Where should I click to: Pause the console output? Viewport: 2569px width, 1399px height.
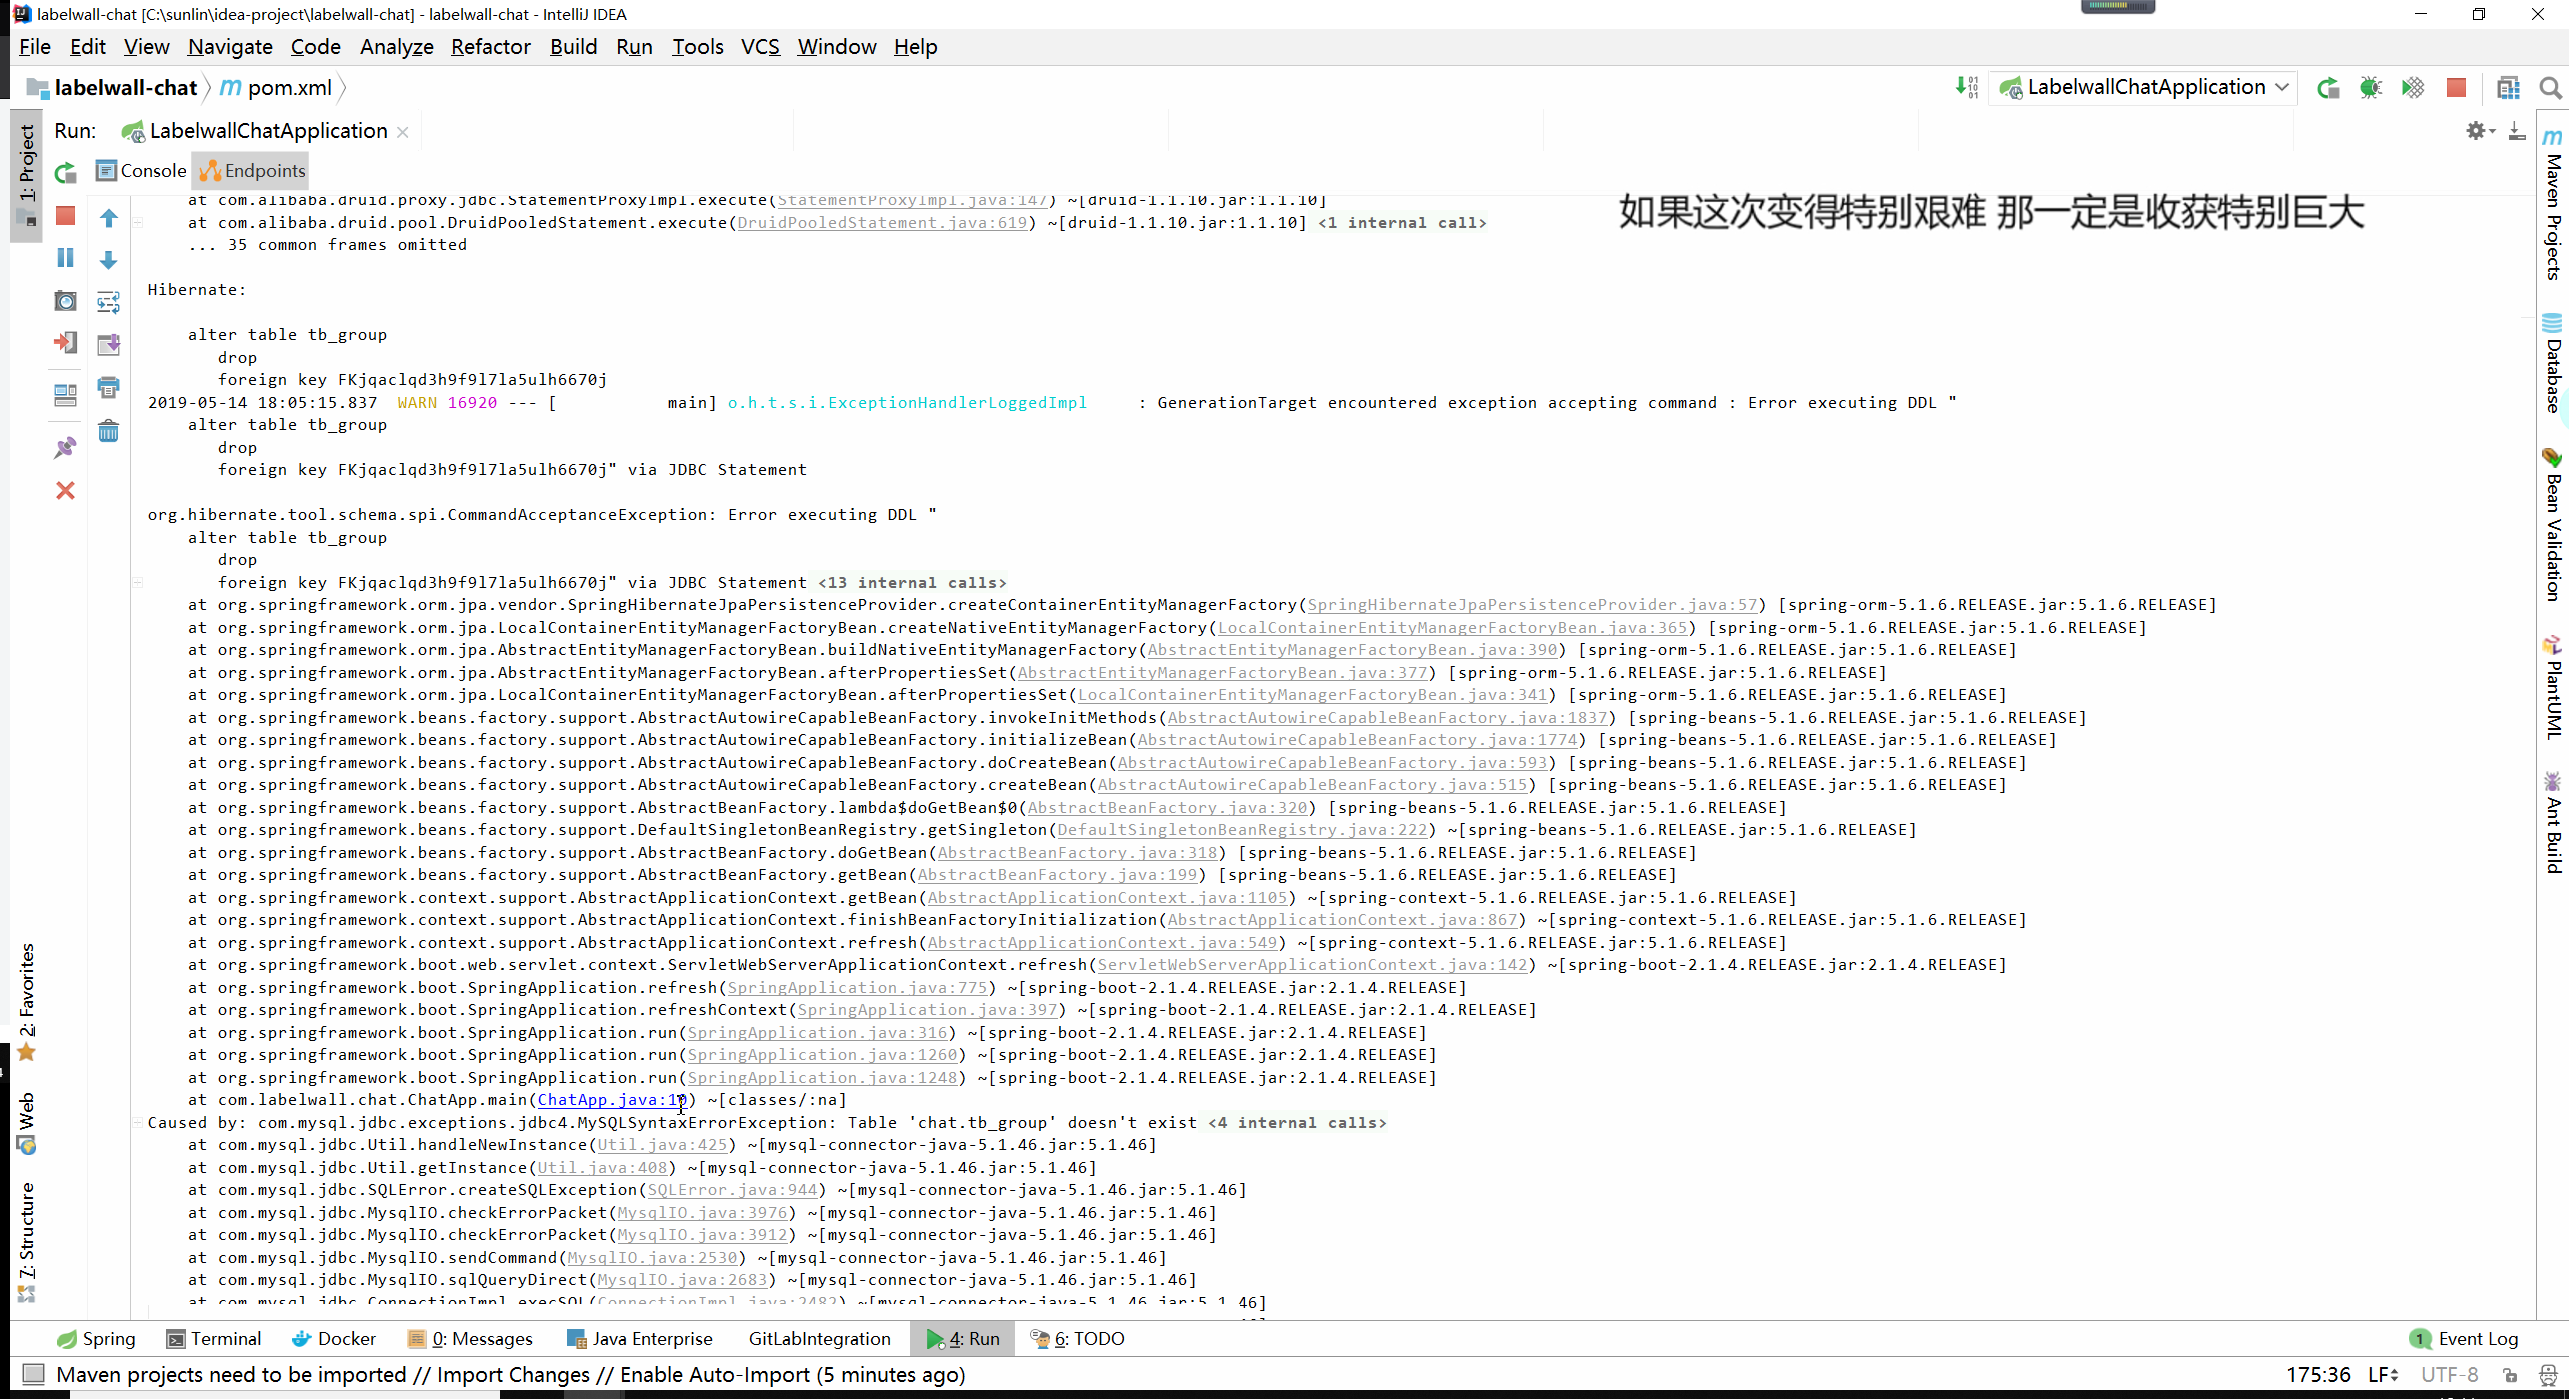click(x=65, y=258)
